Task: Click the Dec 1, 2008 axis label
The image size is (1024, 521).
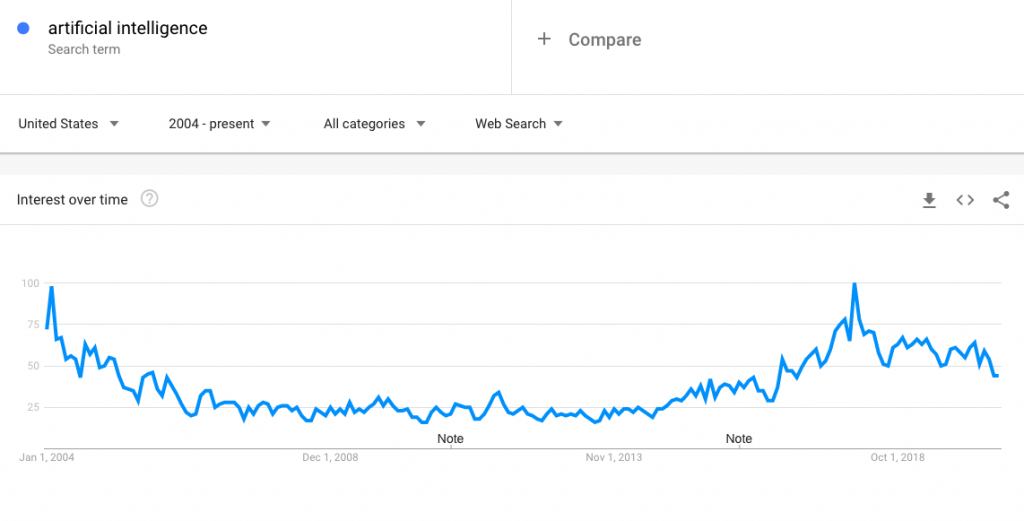Action: (x=330, y=458)
